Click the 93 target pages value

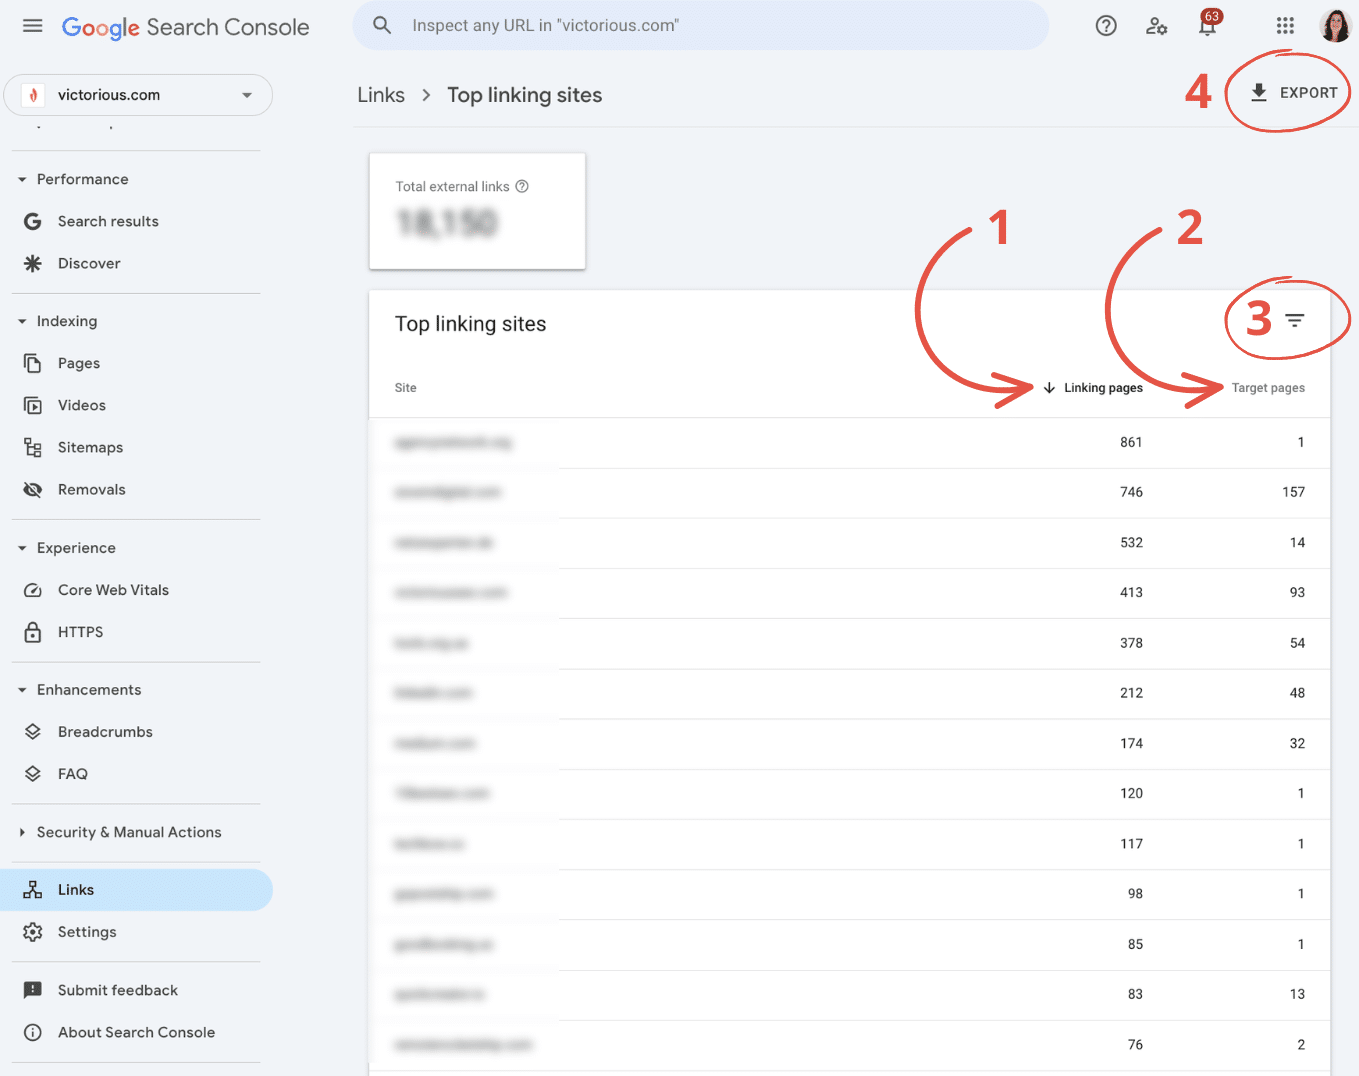1297,593
